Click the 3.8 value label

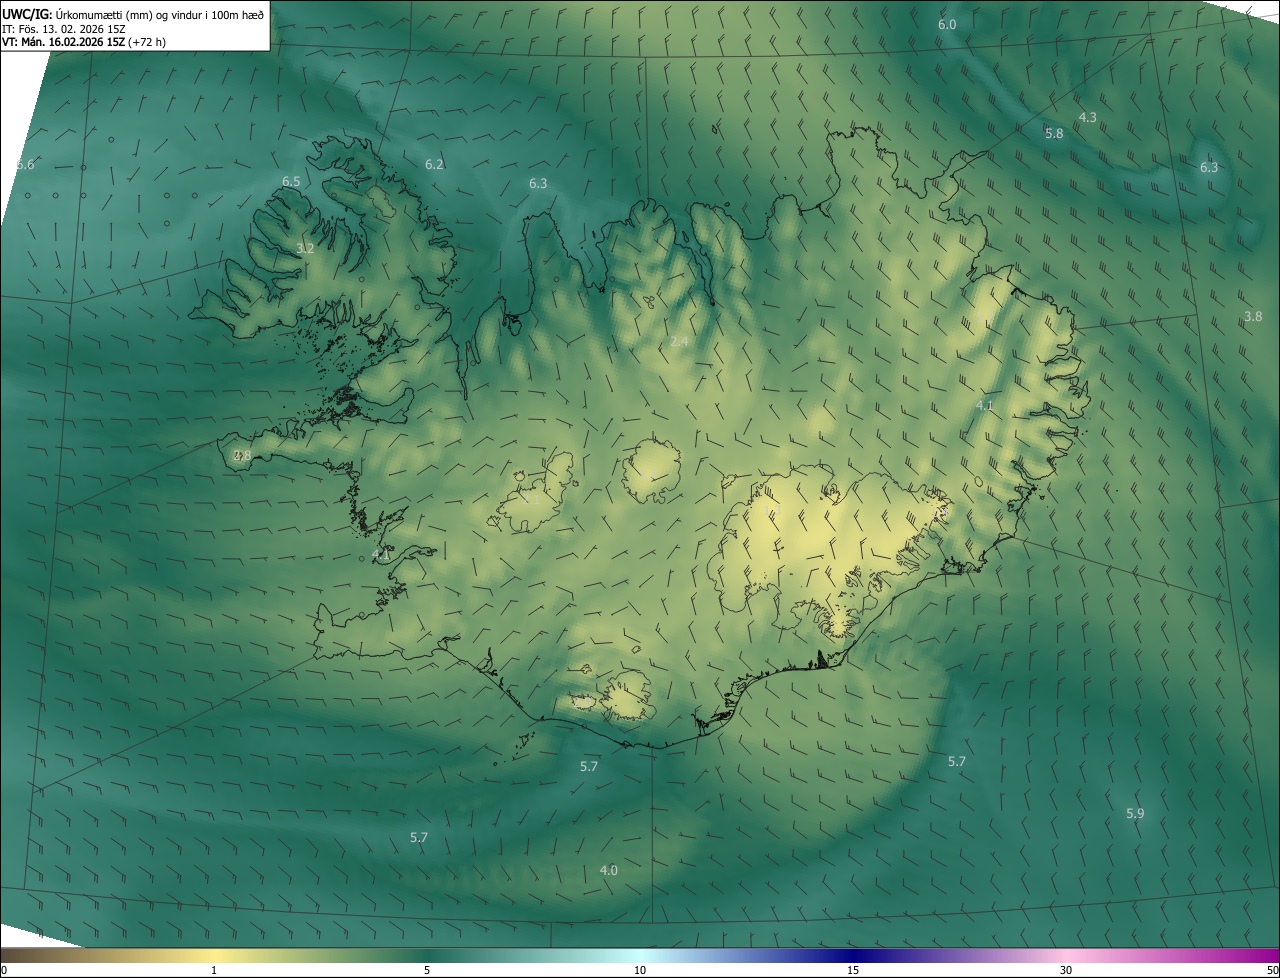point(1253,317)
